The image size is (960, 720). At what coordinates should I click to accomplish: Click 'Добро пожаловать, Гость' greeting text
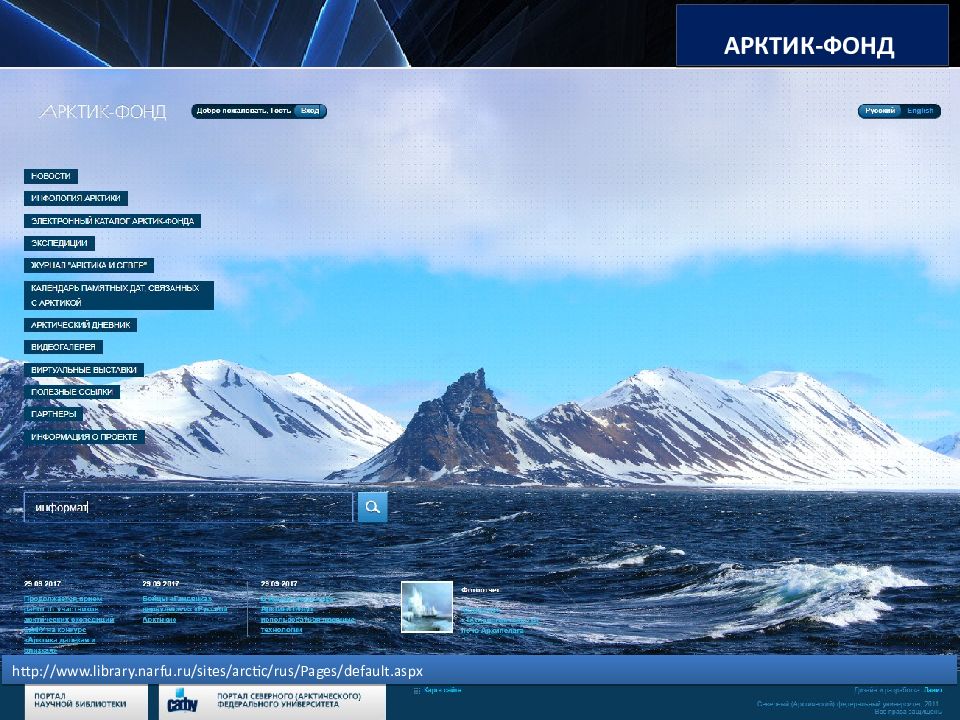[244, 111]
